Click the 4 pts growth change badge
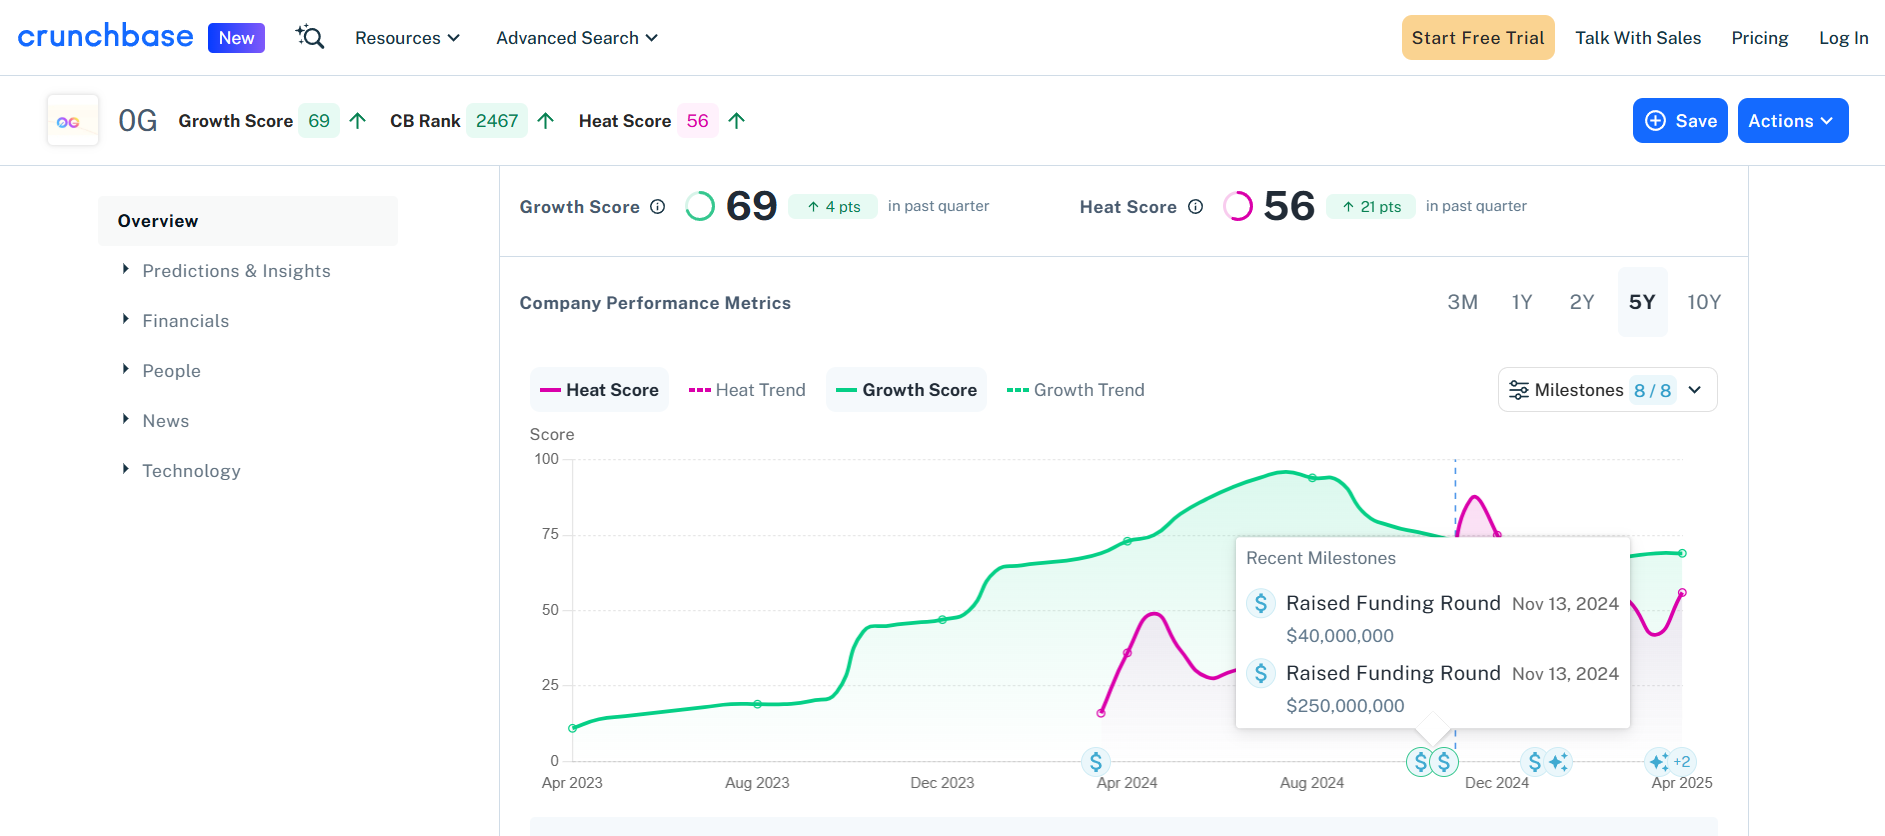This screenshot has width=1885, height=836. coord(833,207)
